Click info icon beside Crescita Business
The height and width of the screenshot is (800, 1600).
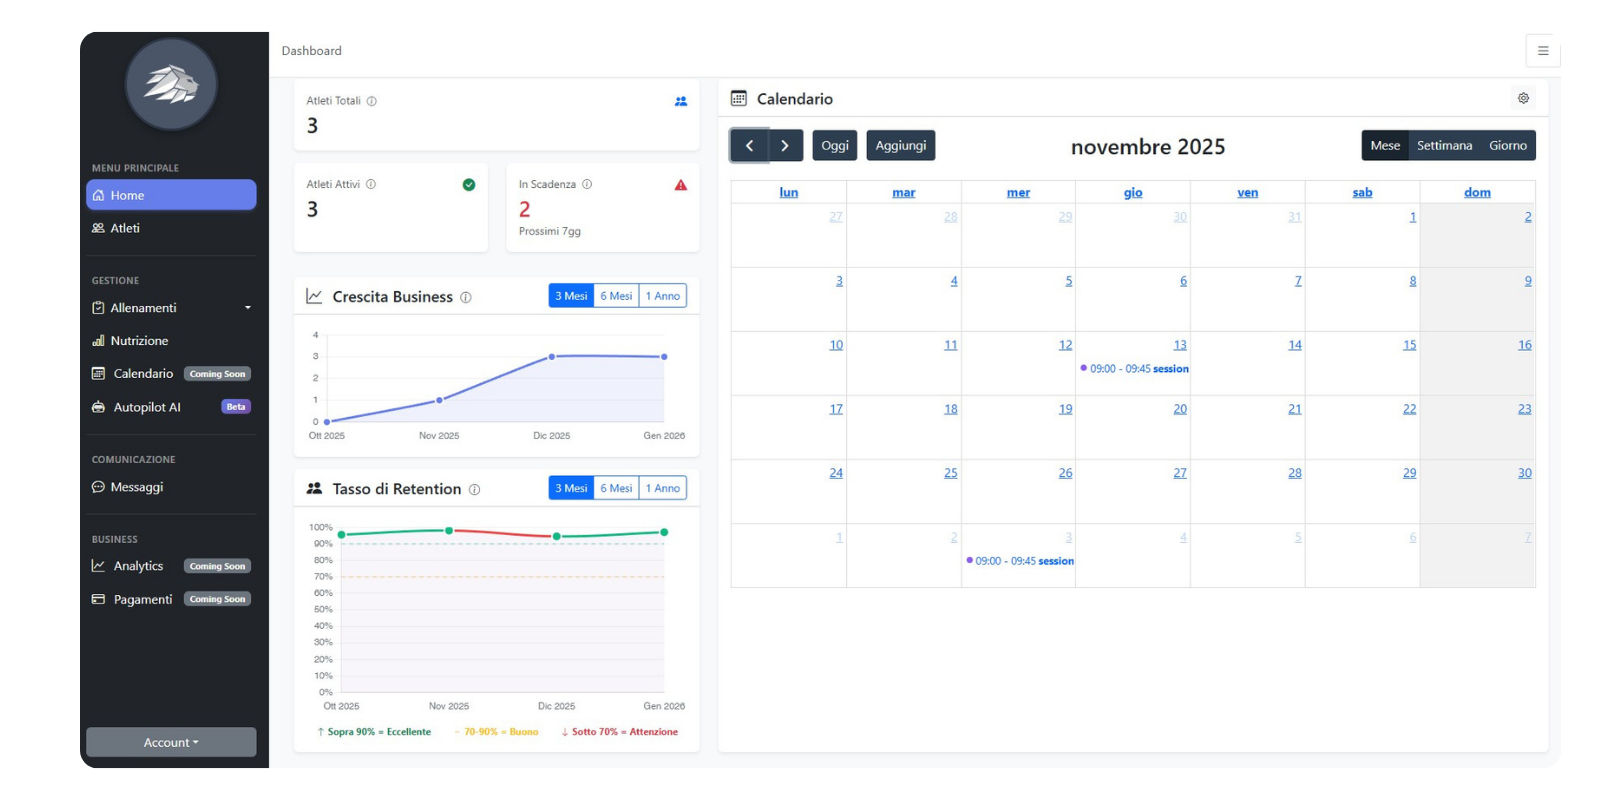466,298
